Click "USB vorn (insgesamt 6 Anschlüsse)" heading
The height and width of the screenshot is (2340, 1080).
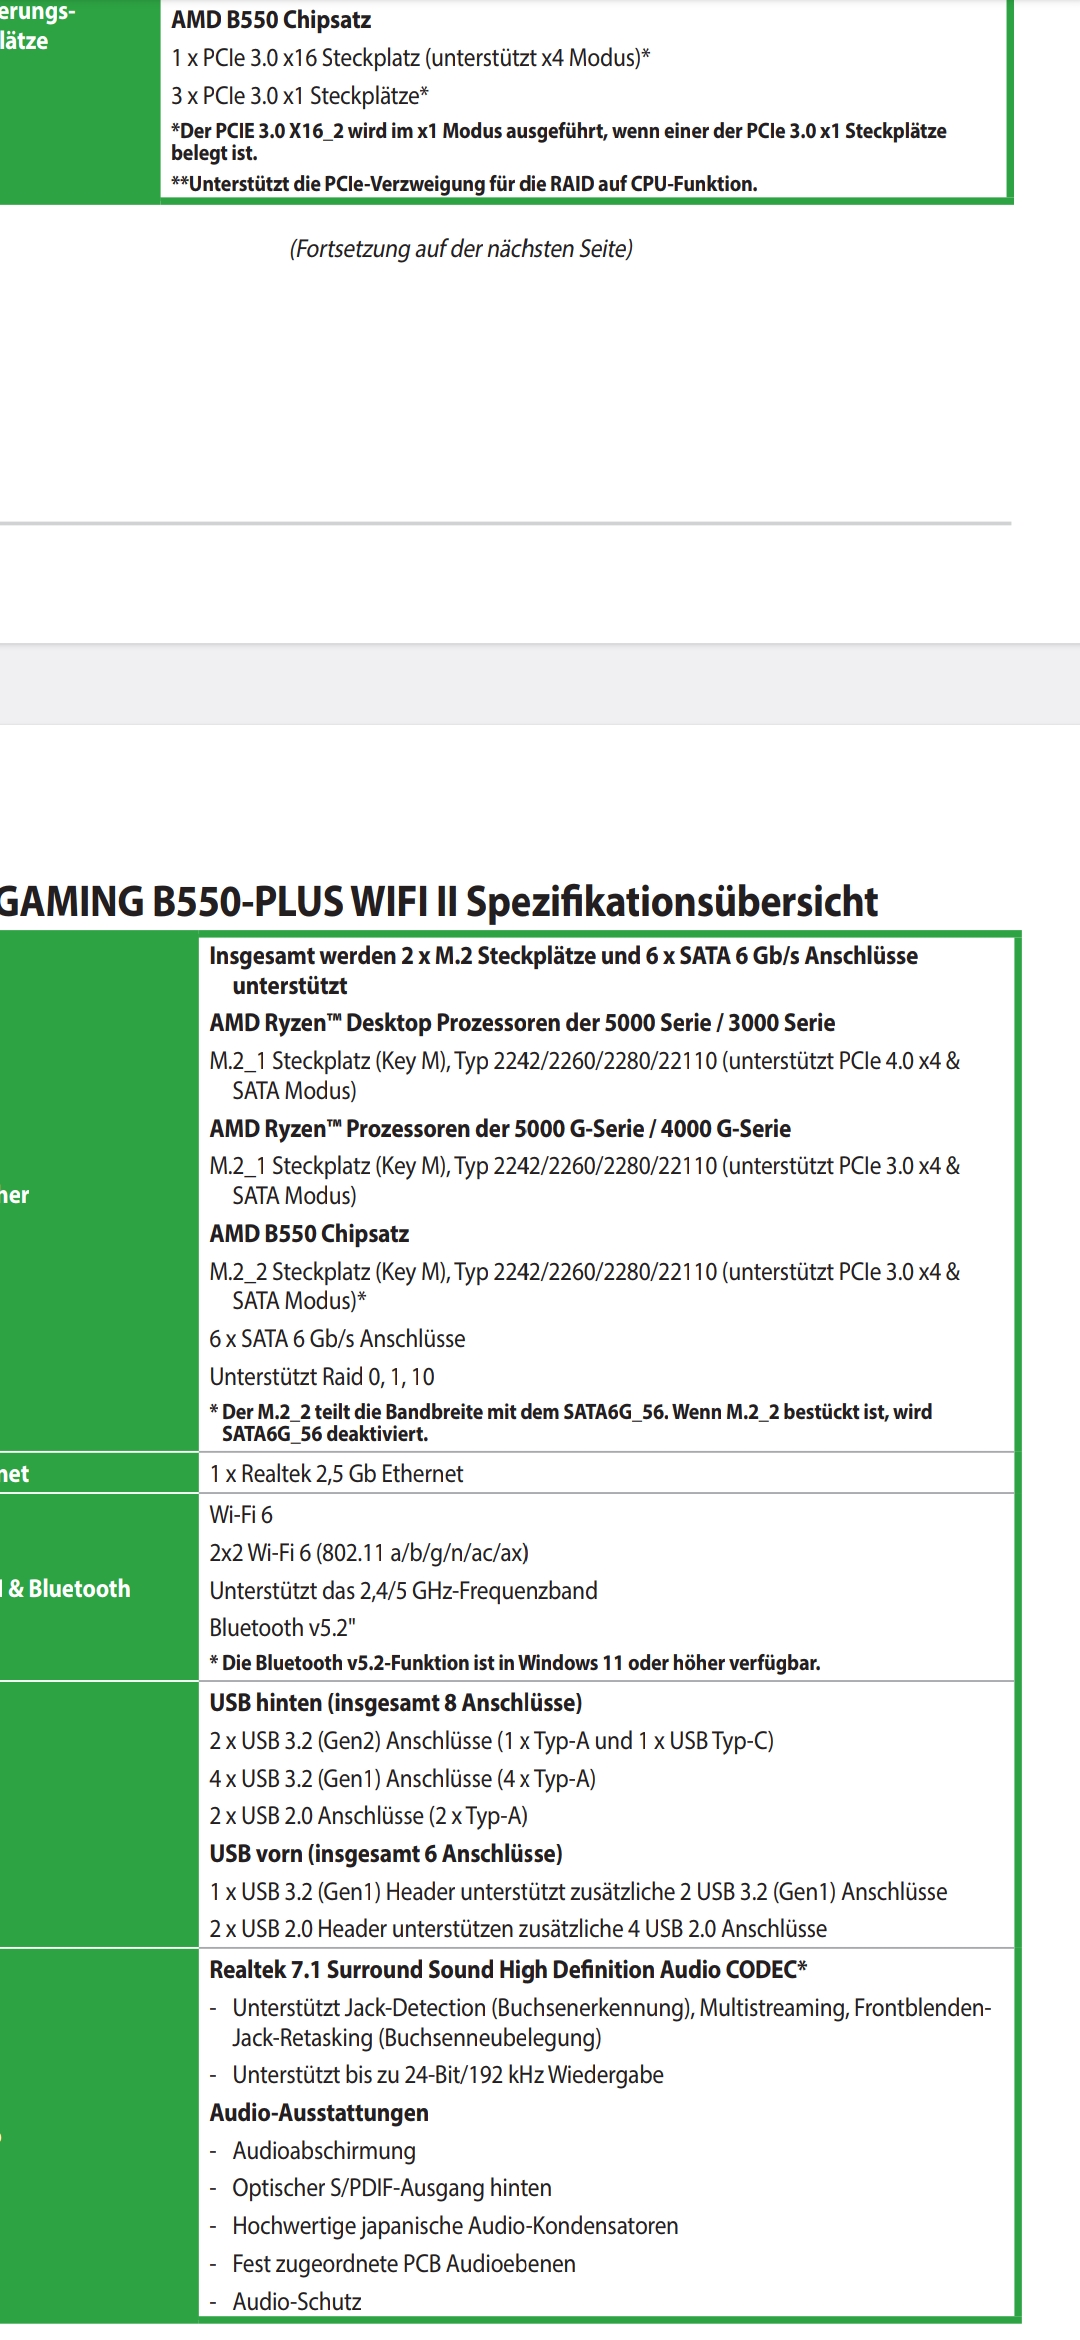[385, 1854]
